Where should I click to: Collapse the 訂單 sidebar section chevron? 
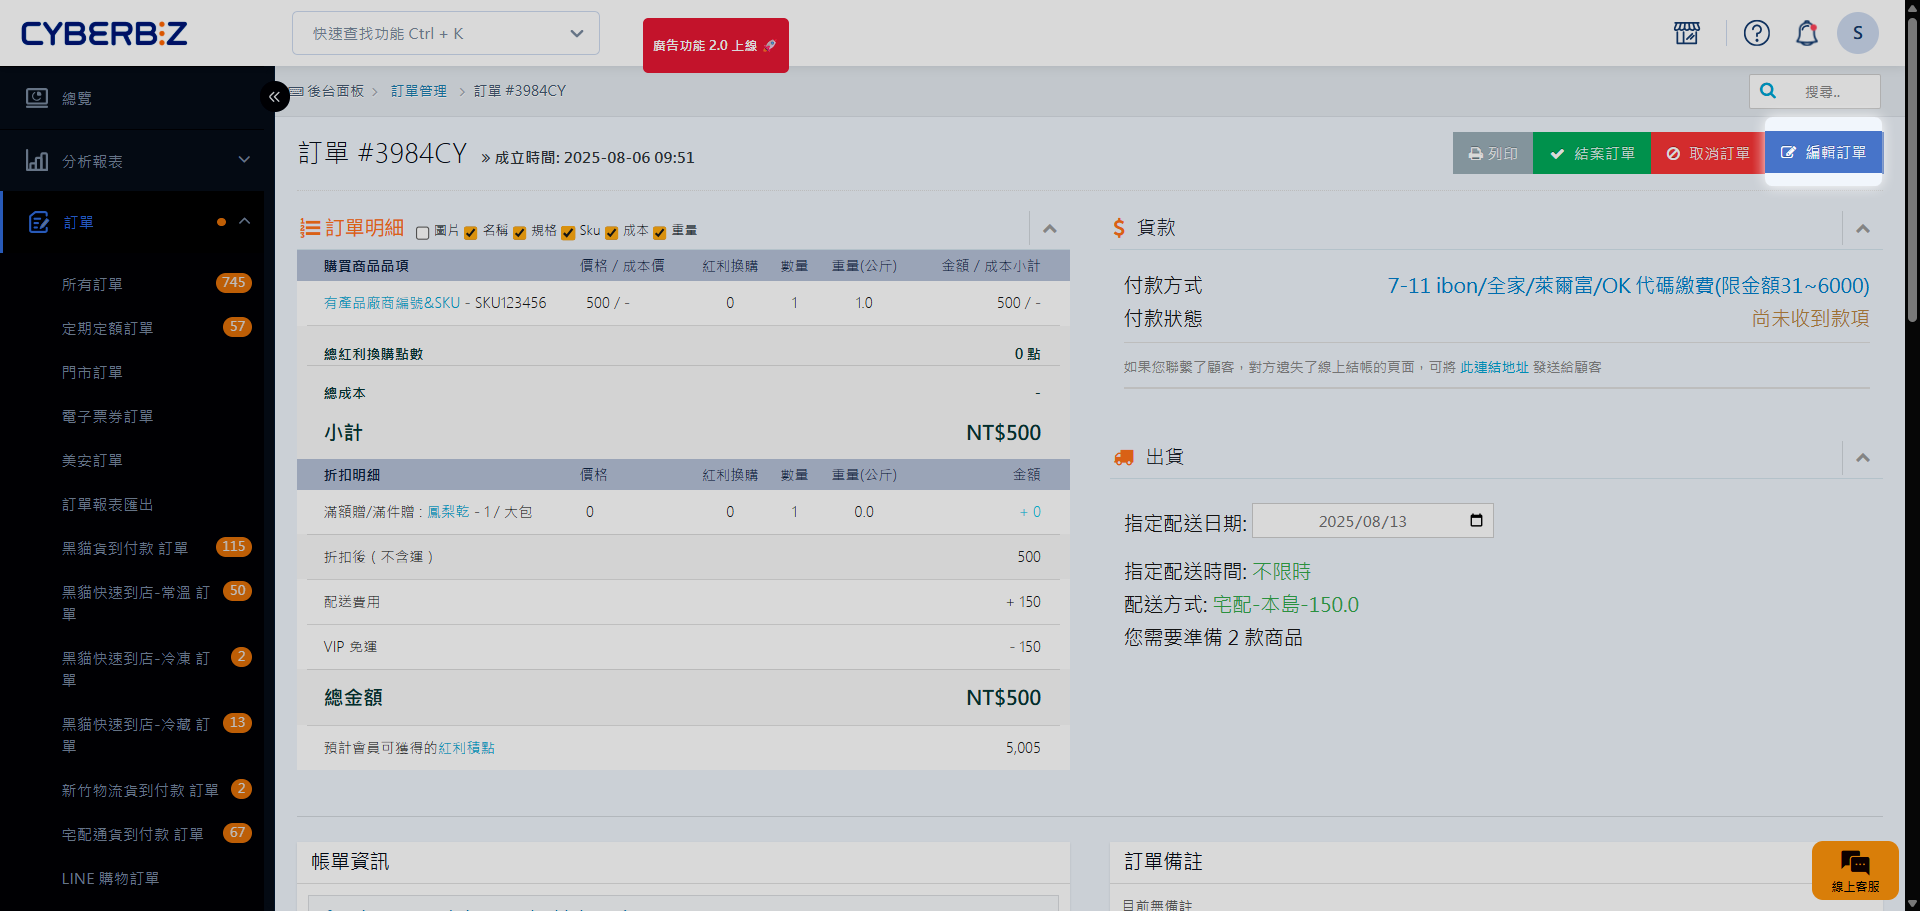244,221
